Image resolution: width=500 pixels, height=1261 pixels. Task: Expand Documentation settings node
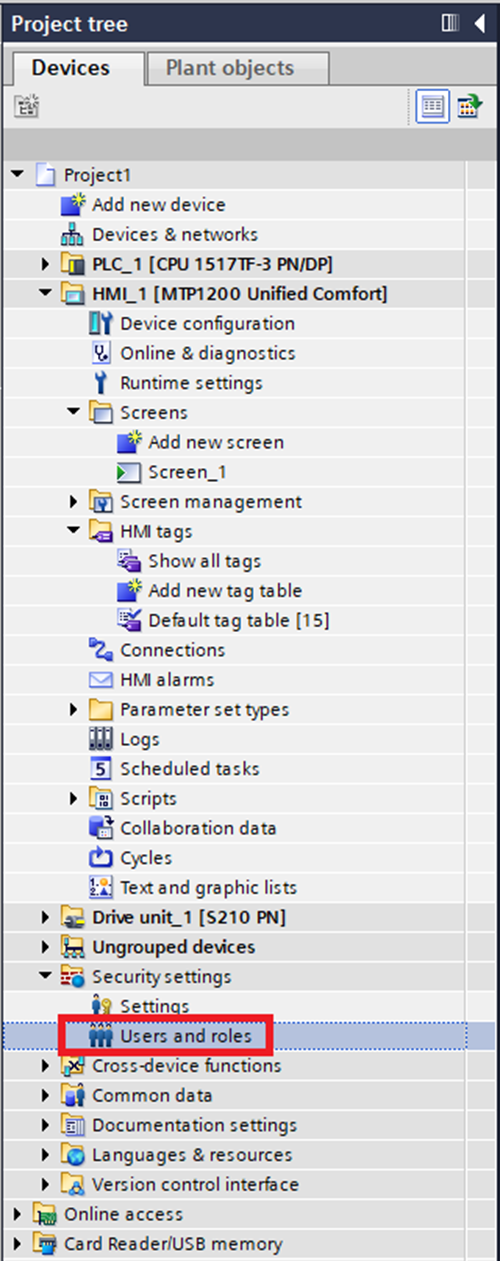pos(46,1125)
